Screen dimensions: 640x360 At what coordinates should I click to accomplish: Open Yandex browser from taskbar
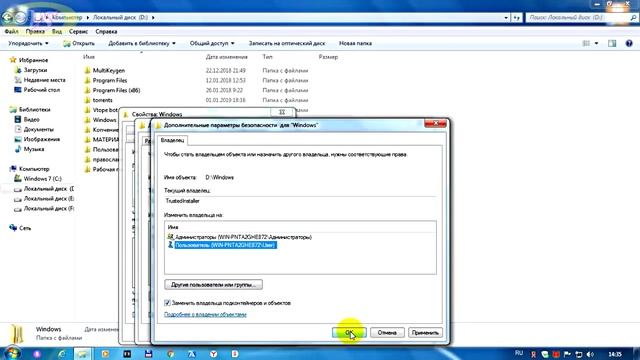(213, 354)
